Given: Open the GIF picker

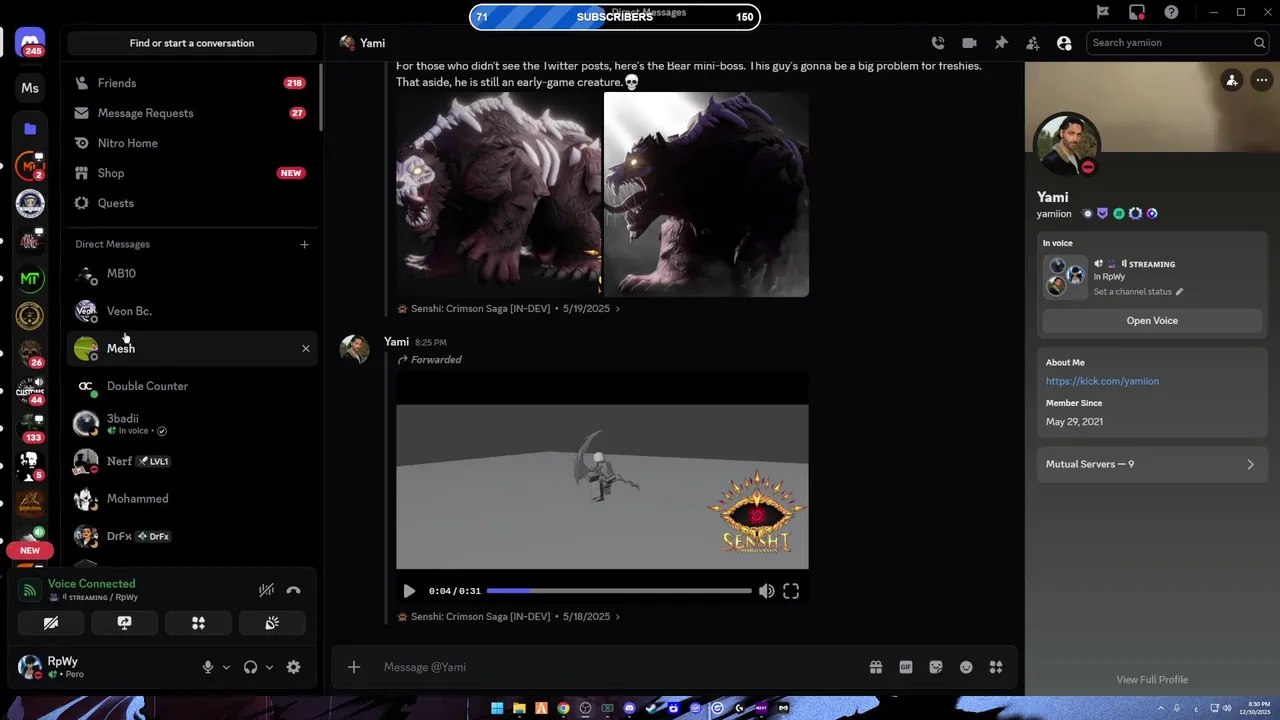Looking at the screenshot, I should click(906, 667).
